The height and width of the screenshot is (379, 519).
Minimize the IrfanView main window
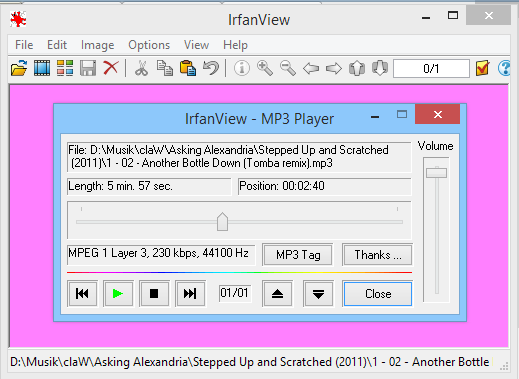(x=426, y=18)
